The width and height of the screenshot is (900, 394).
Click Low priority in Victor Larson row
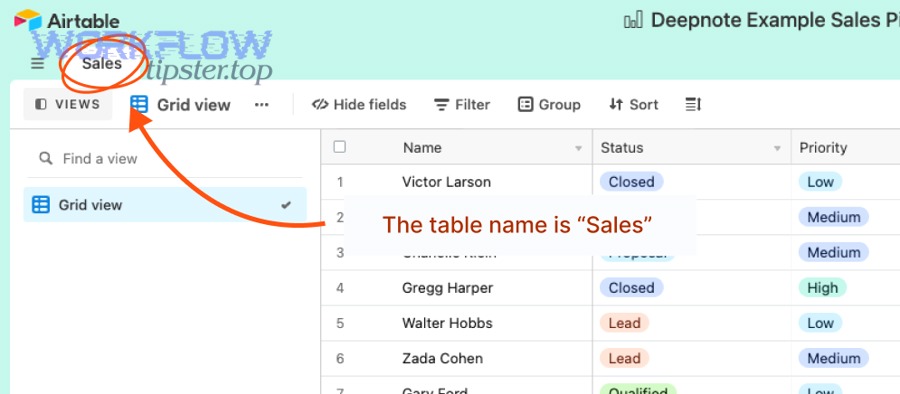pyautogui.click(x=820, y=182)
